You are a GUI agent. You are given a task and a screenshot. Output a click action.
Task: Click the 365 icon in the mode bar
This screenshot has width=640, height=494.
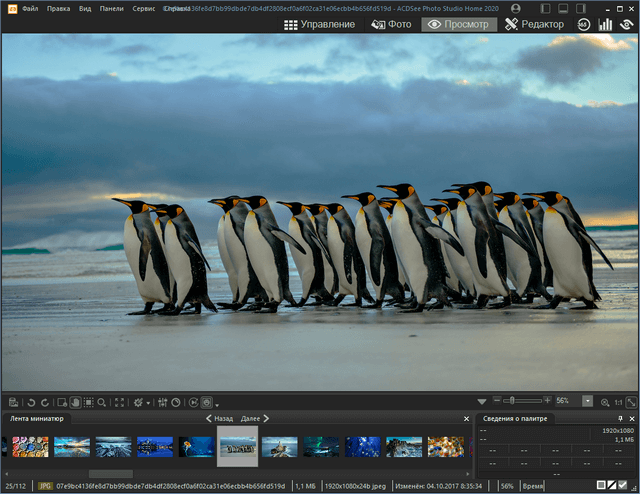(x=583, y=24)
